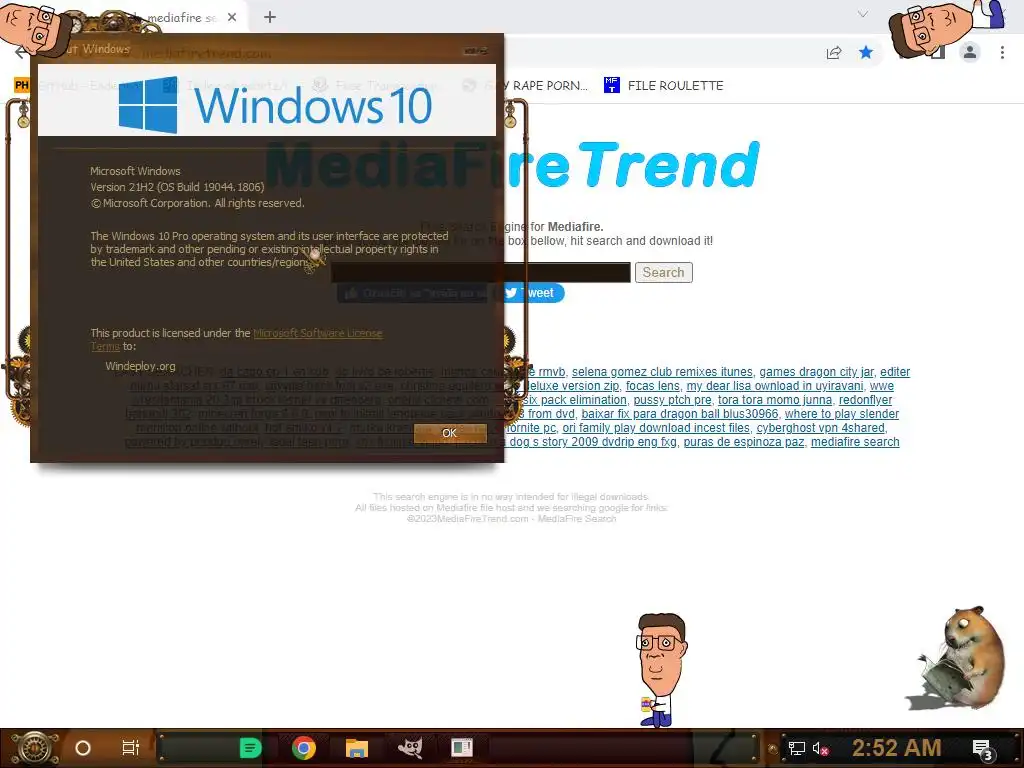
Task: Click the Cortana circle on taskbar
Action: [83, 748]
